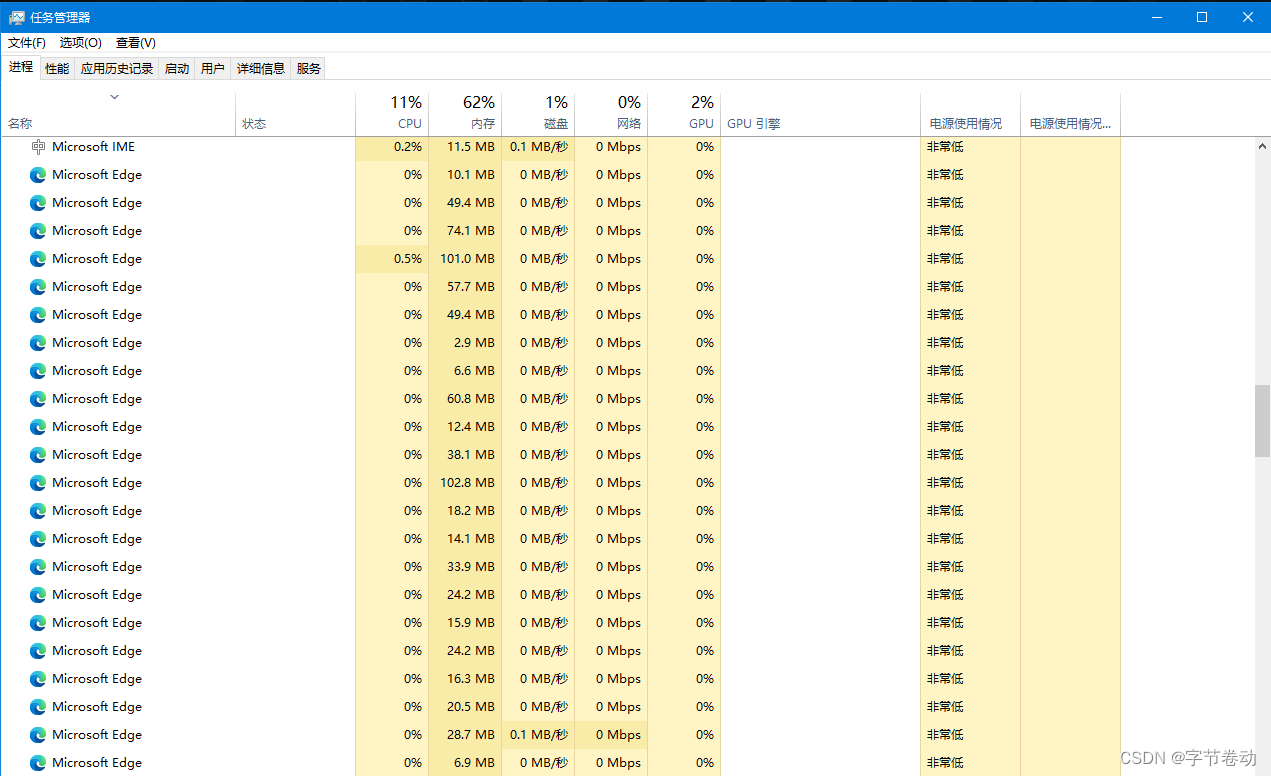This screenshot has width=1271, height=776.
Task: Click the Microsoft IME process icon
Action: (38, 147)
